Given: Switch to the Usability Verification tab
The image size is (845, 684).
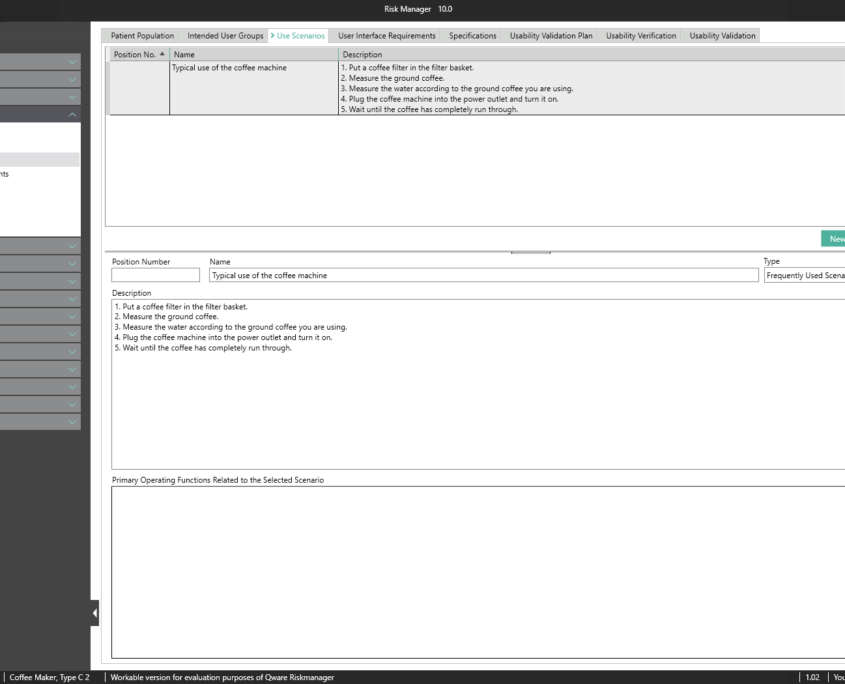Looking at the screenshot, I should tap(641, 36).
